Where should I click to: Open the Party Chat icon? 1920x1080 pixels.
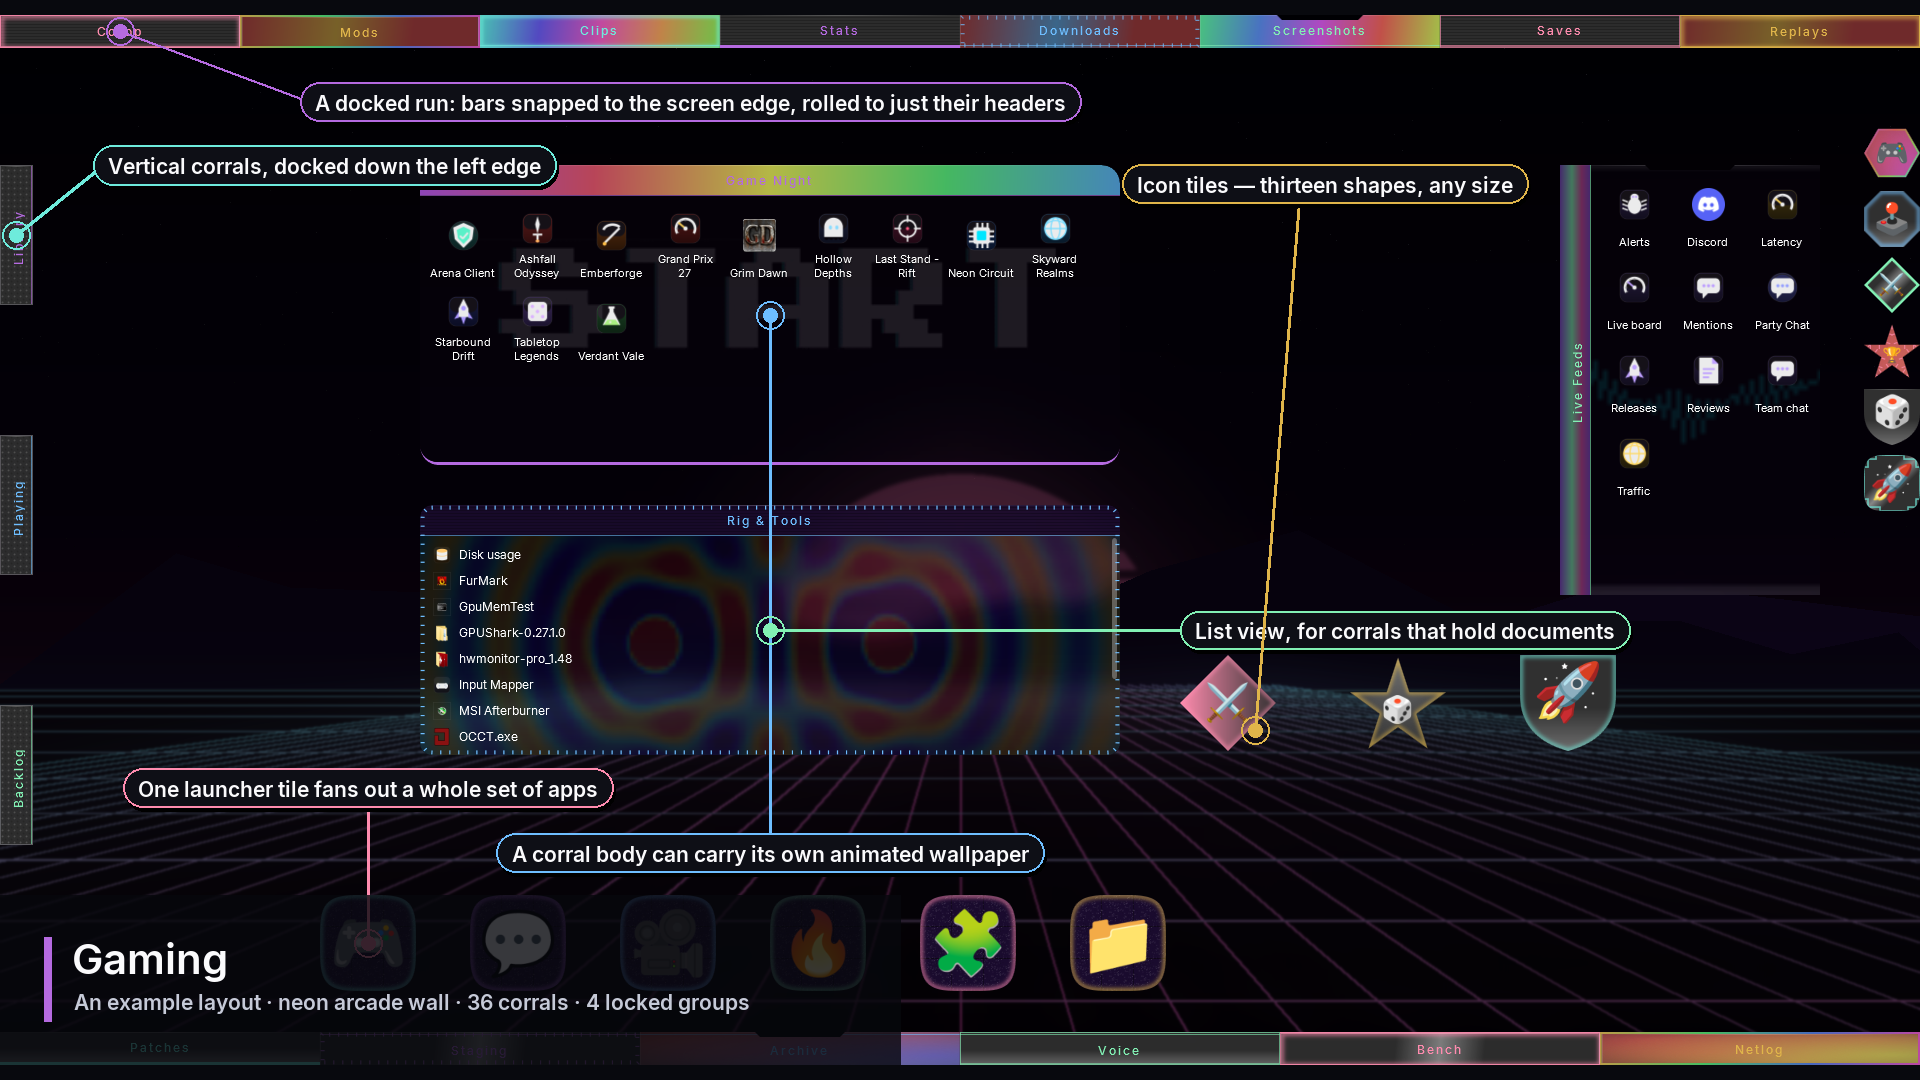1781,301
